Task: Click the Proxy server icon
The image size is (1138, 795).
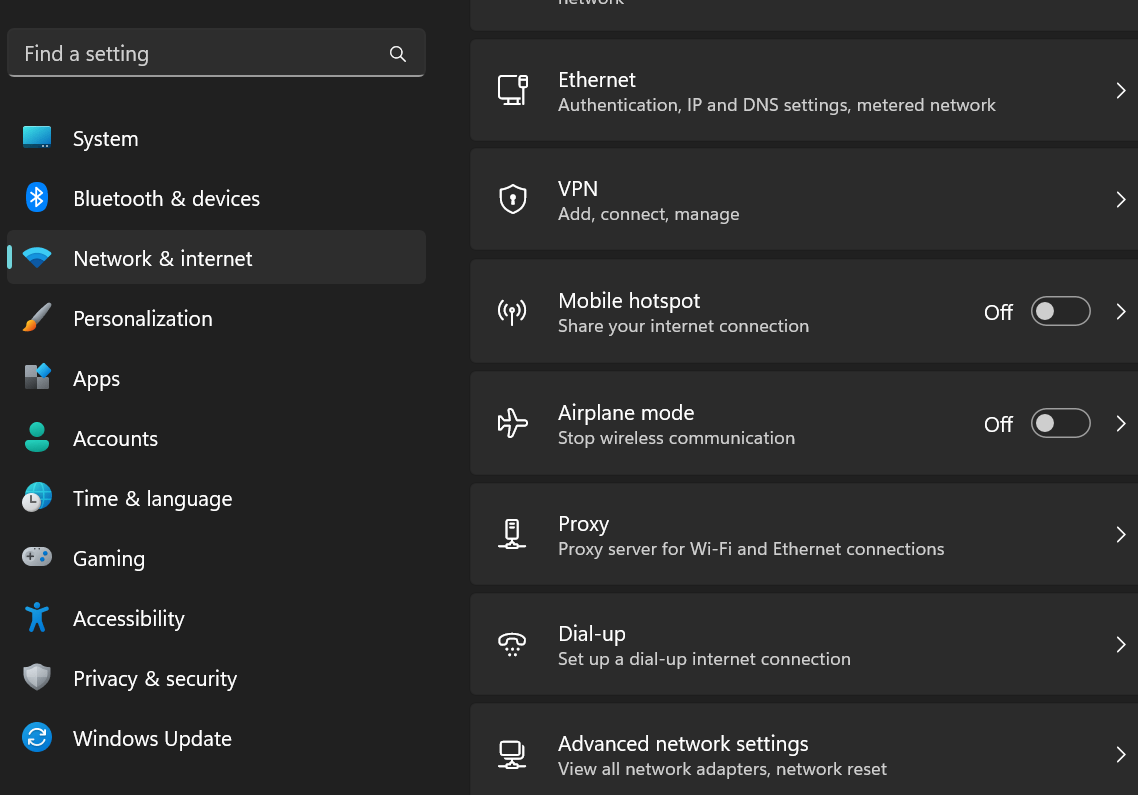Action: 513,534
